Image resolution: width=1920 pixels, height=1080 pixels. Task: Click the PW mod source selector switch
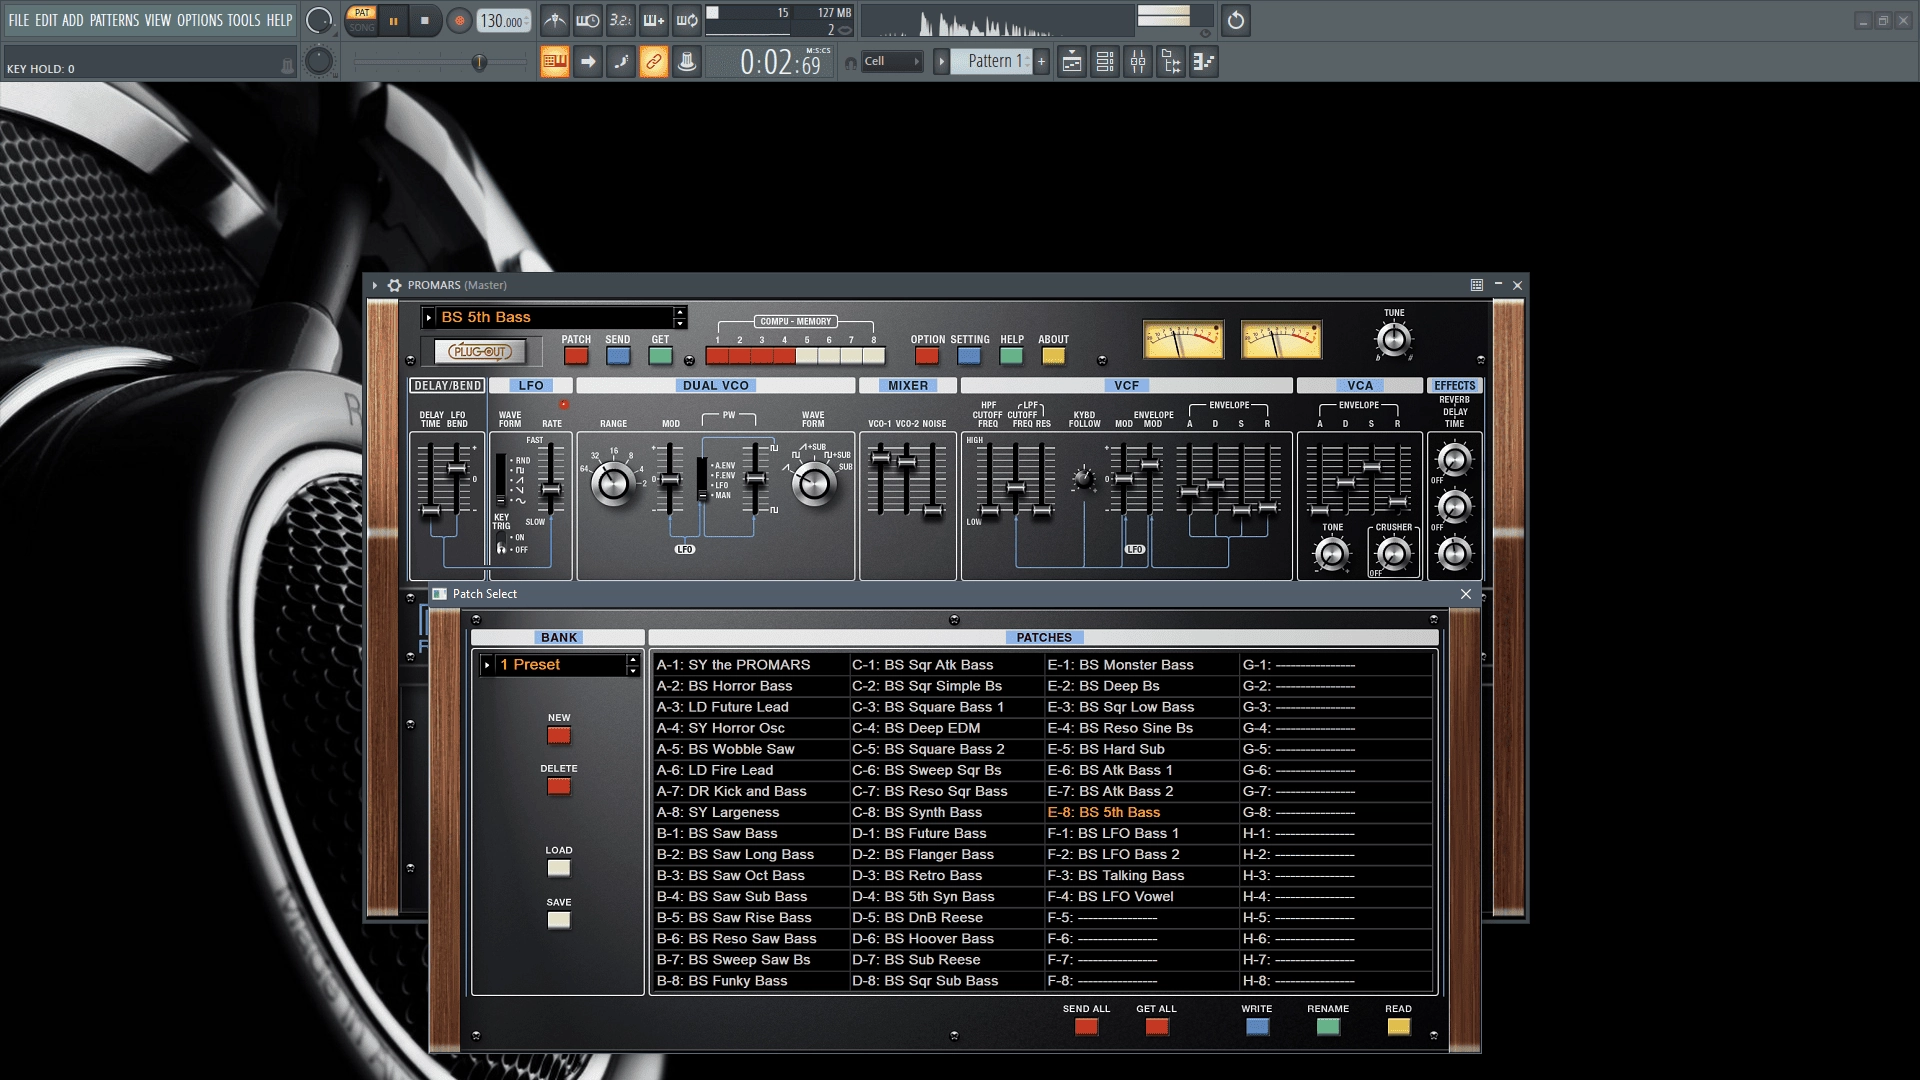pyautogui.click(x=702, y=479)
